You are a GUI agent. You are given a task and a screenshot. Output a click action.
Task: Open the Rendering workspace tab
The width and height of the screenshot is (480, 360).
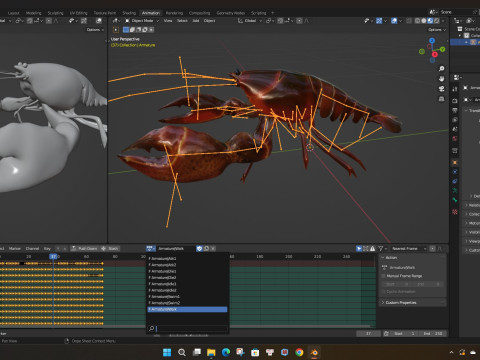(x=174, y=13)
